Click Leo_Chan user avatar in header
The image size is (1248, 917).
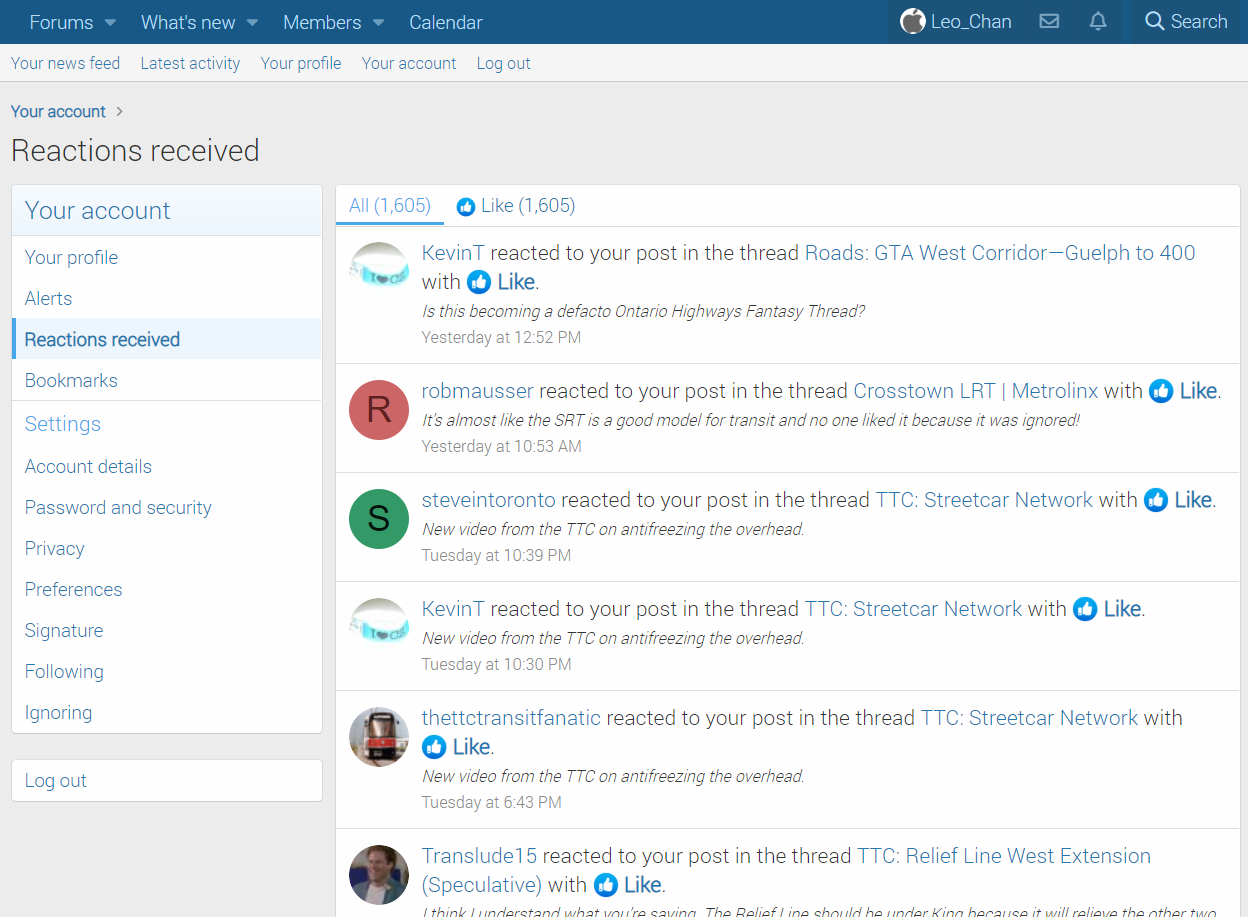(912, 21)
